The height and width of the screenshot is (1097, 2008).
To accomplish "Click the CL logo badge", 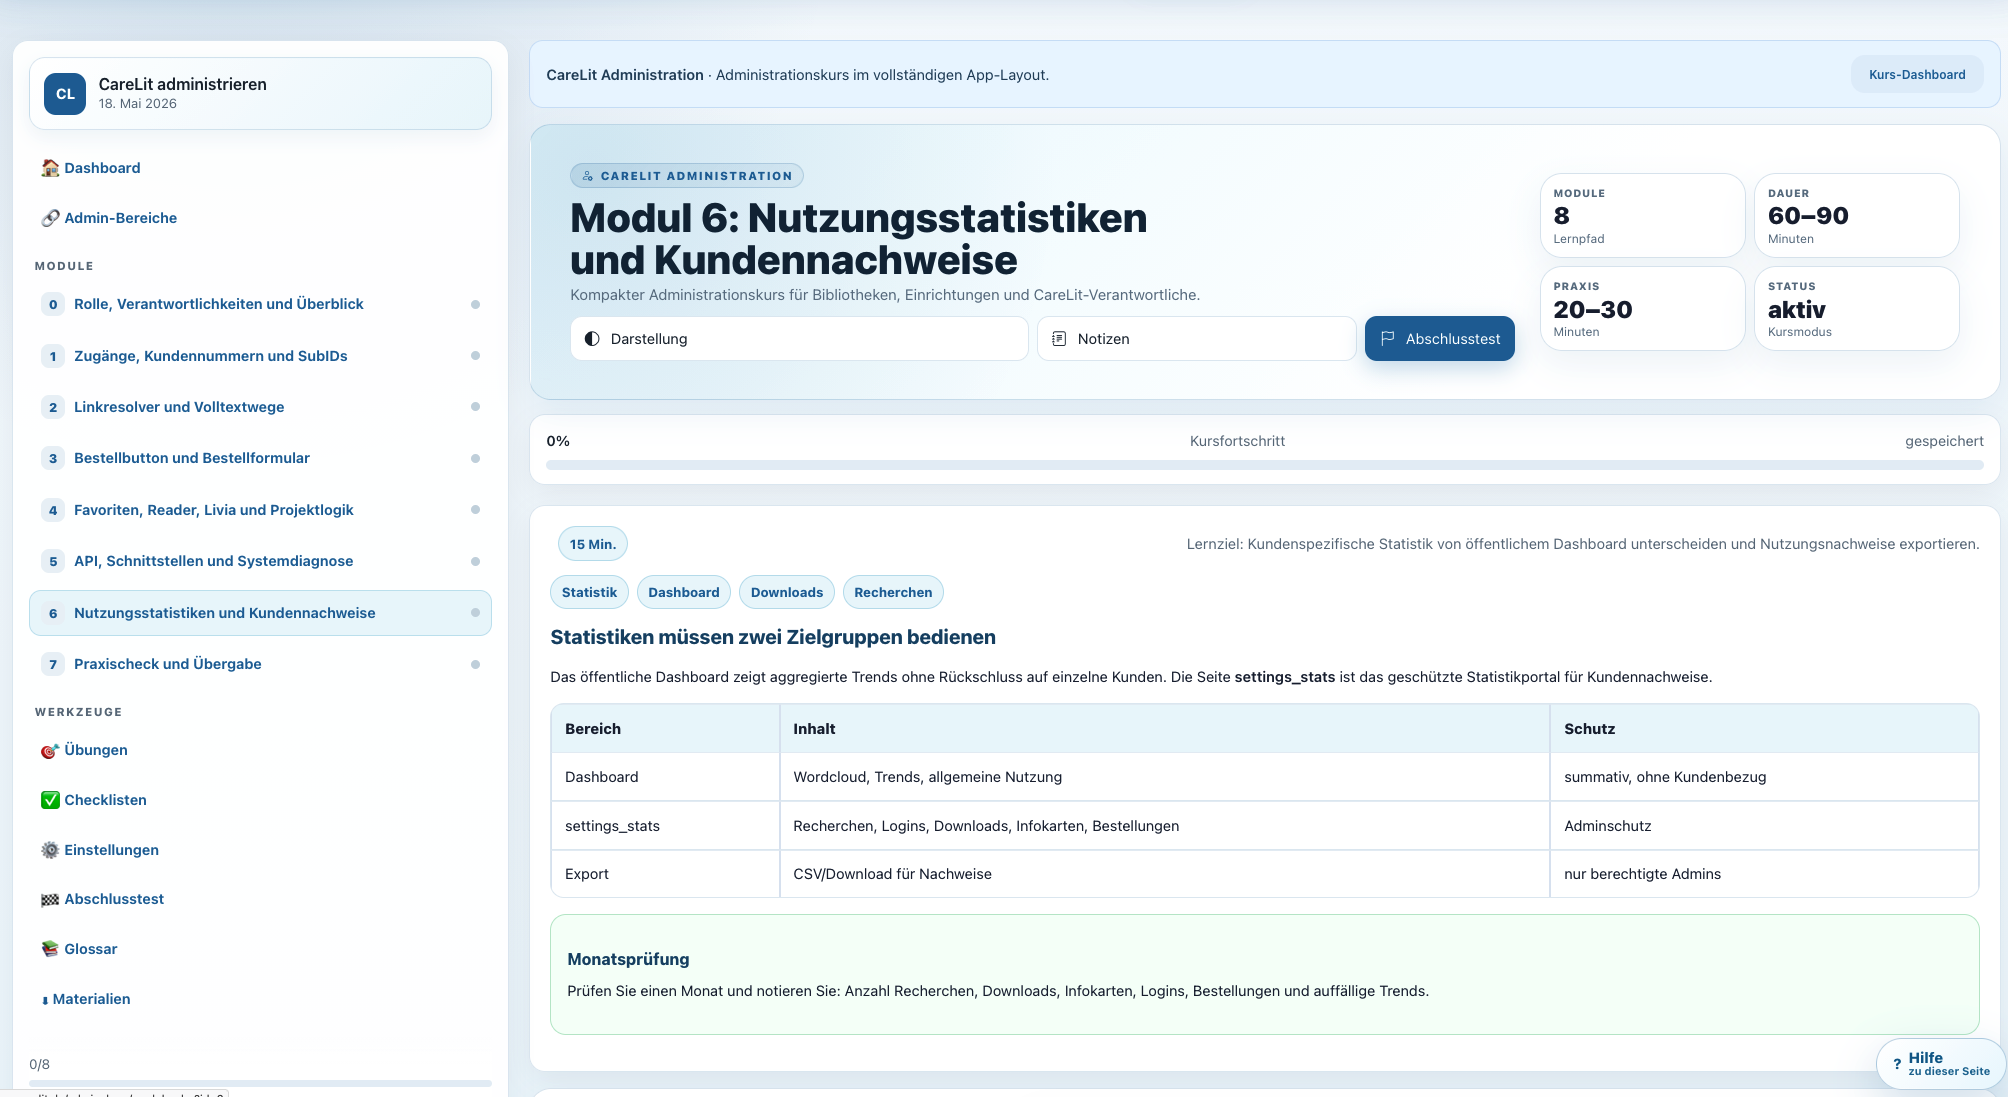I will click(x=65, y=94).
